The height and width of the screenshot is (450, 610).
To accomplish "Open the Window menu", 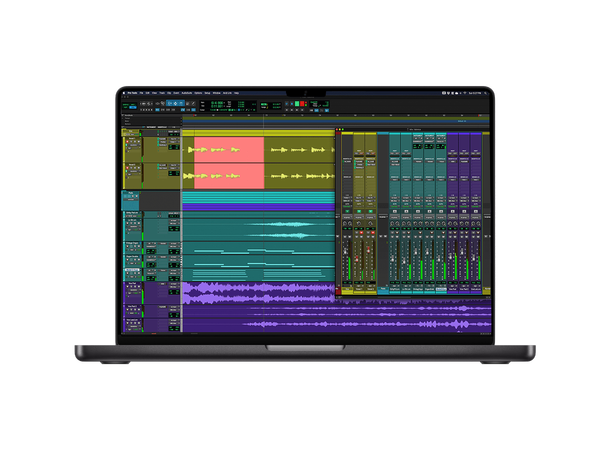I will point(217,93).
